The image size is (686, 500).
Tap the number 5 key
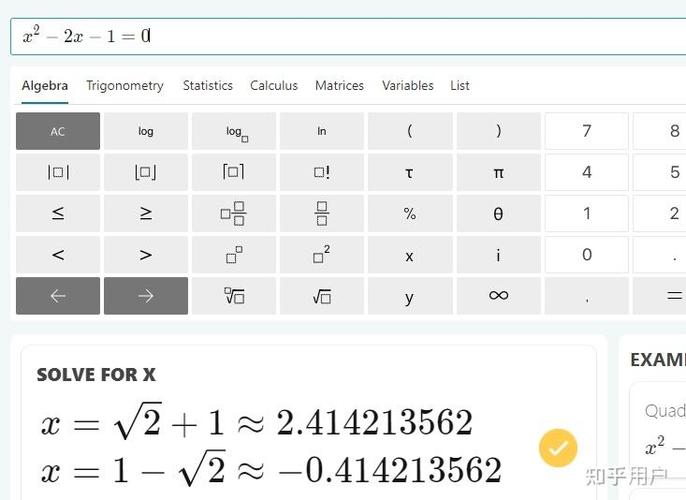[x=660, y=172]
